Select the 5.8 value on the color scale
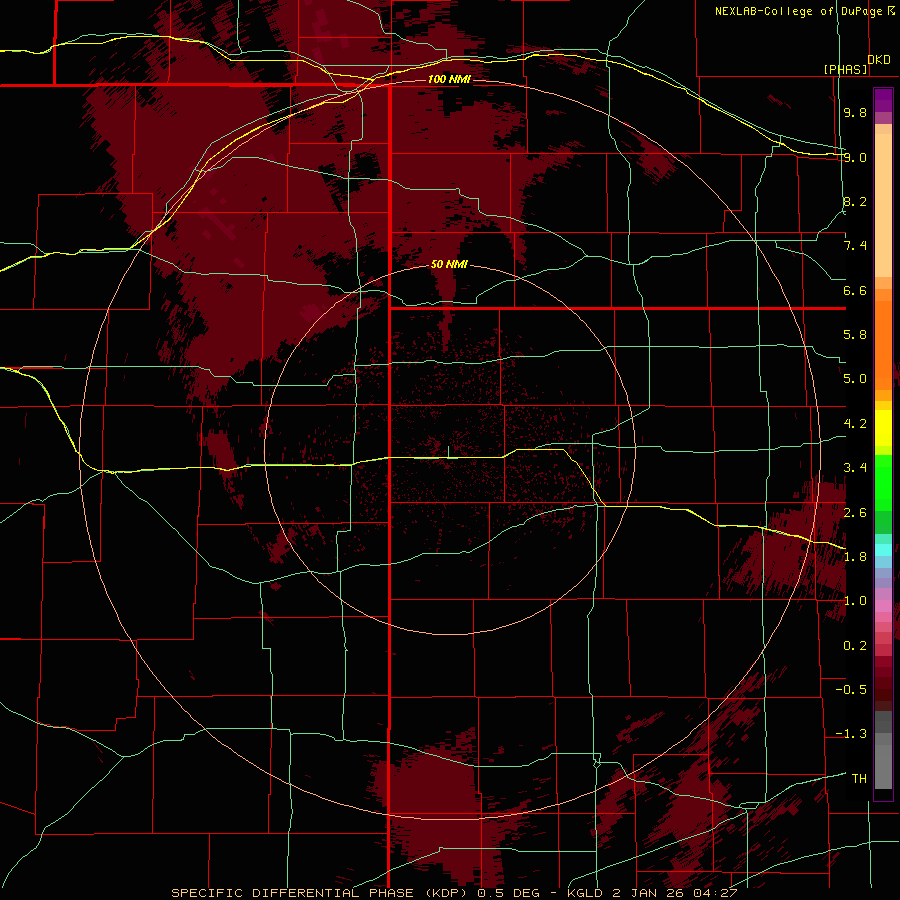The width and height of the screenshot is (900, 900). [x=855, y=335]
